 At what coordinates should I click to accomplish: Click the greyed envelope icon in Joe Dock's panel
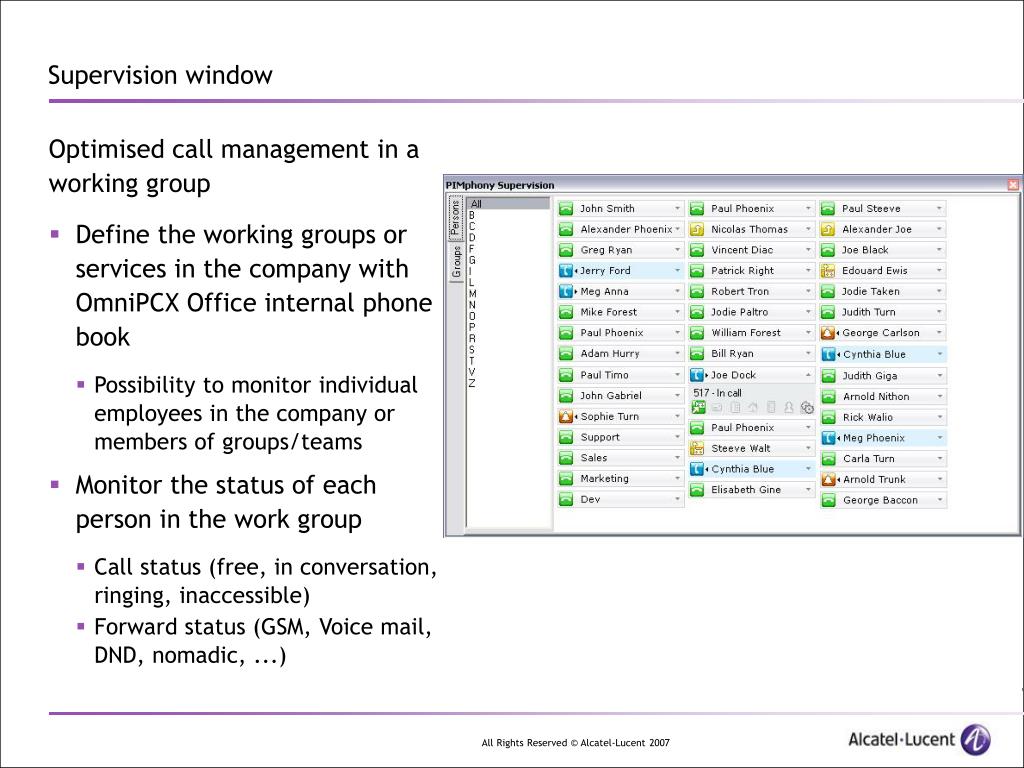pyautogui.click(x=716, y=408)
